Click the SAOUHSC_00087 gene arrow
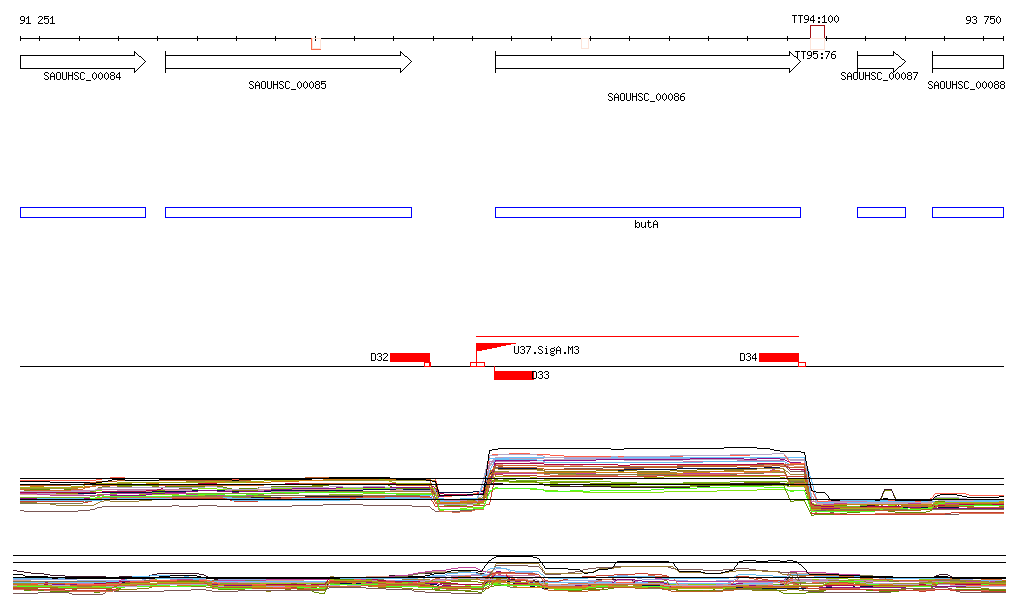This screenshot has height=611, width=1024. tap(881, 62)
